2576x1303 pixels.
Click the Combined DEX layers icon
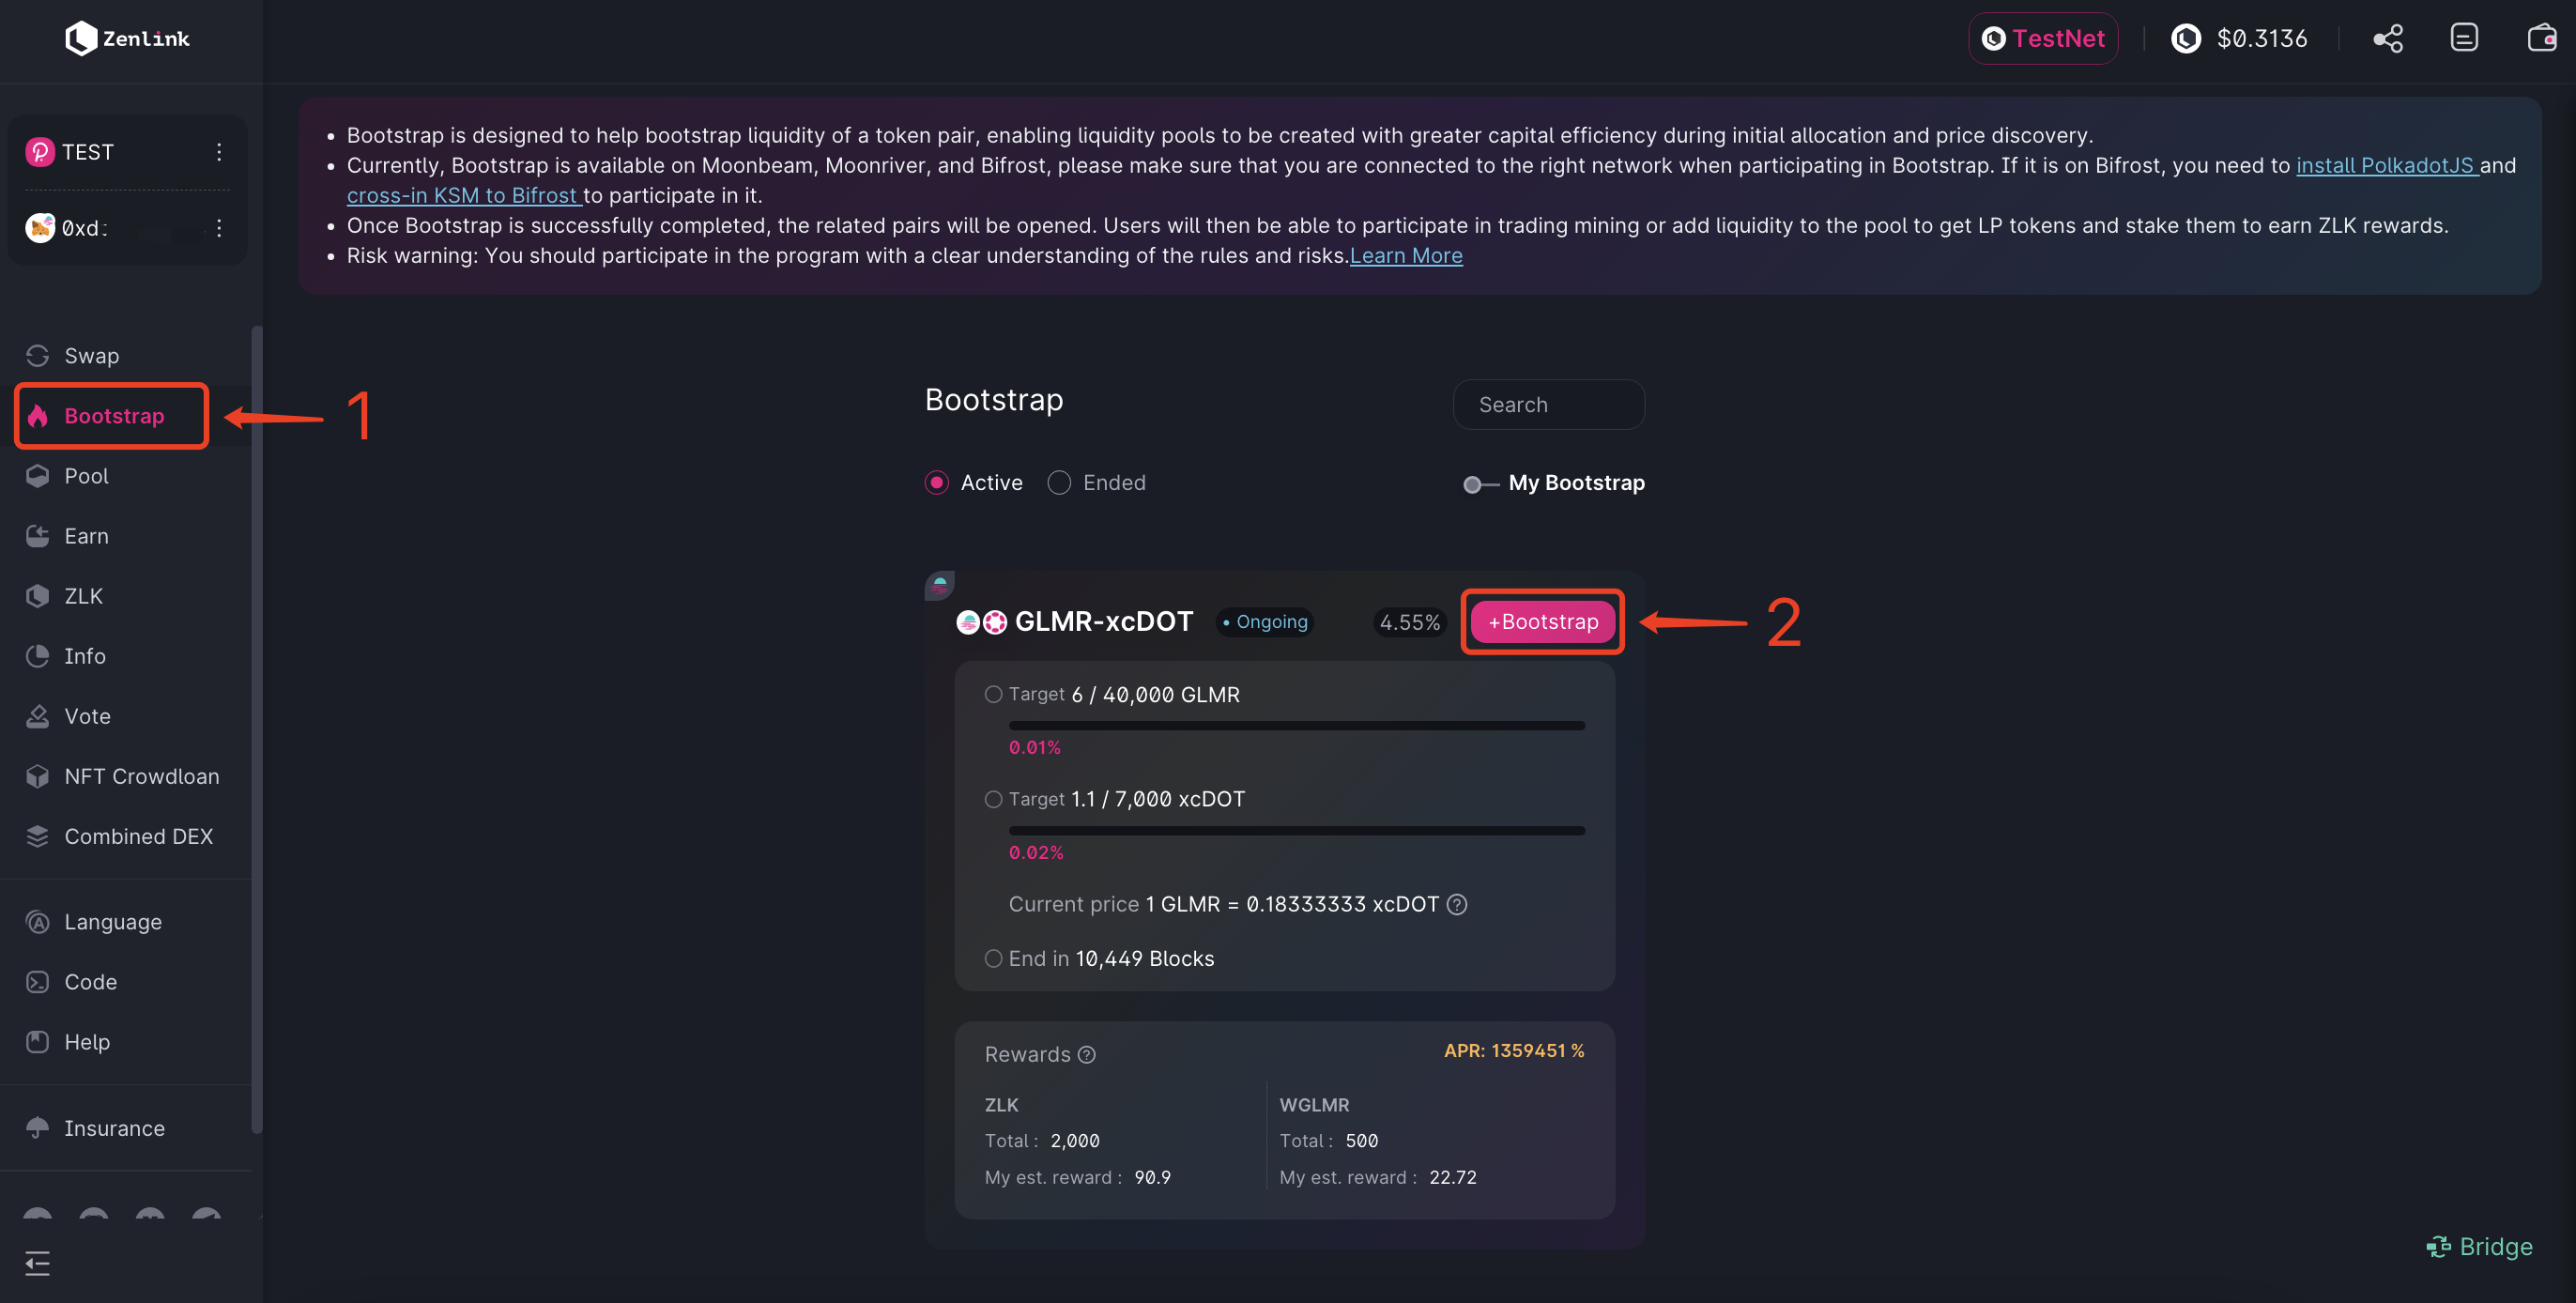click(x=38, y=835)
